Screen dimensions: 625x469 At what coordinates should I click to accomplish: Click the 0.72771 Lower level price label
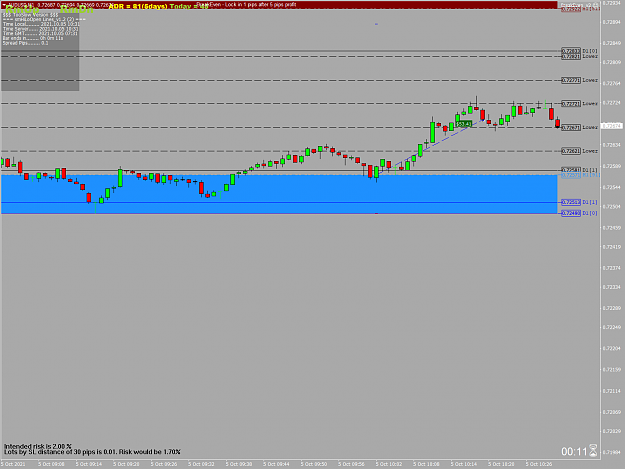[x=571, y=80]
